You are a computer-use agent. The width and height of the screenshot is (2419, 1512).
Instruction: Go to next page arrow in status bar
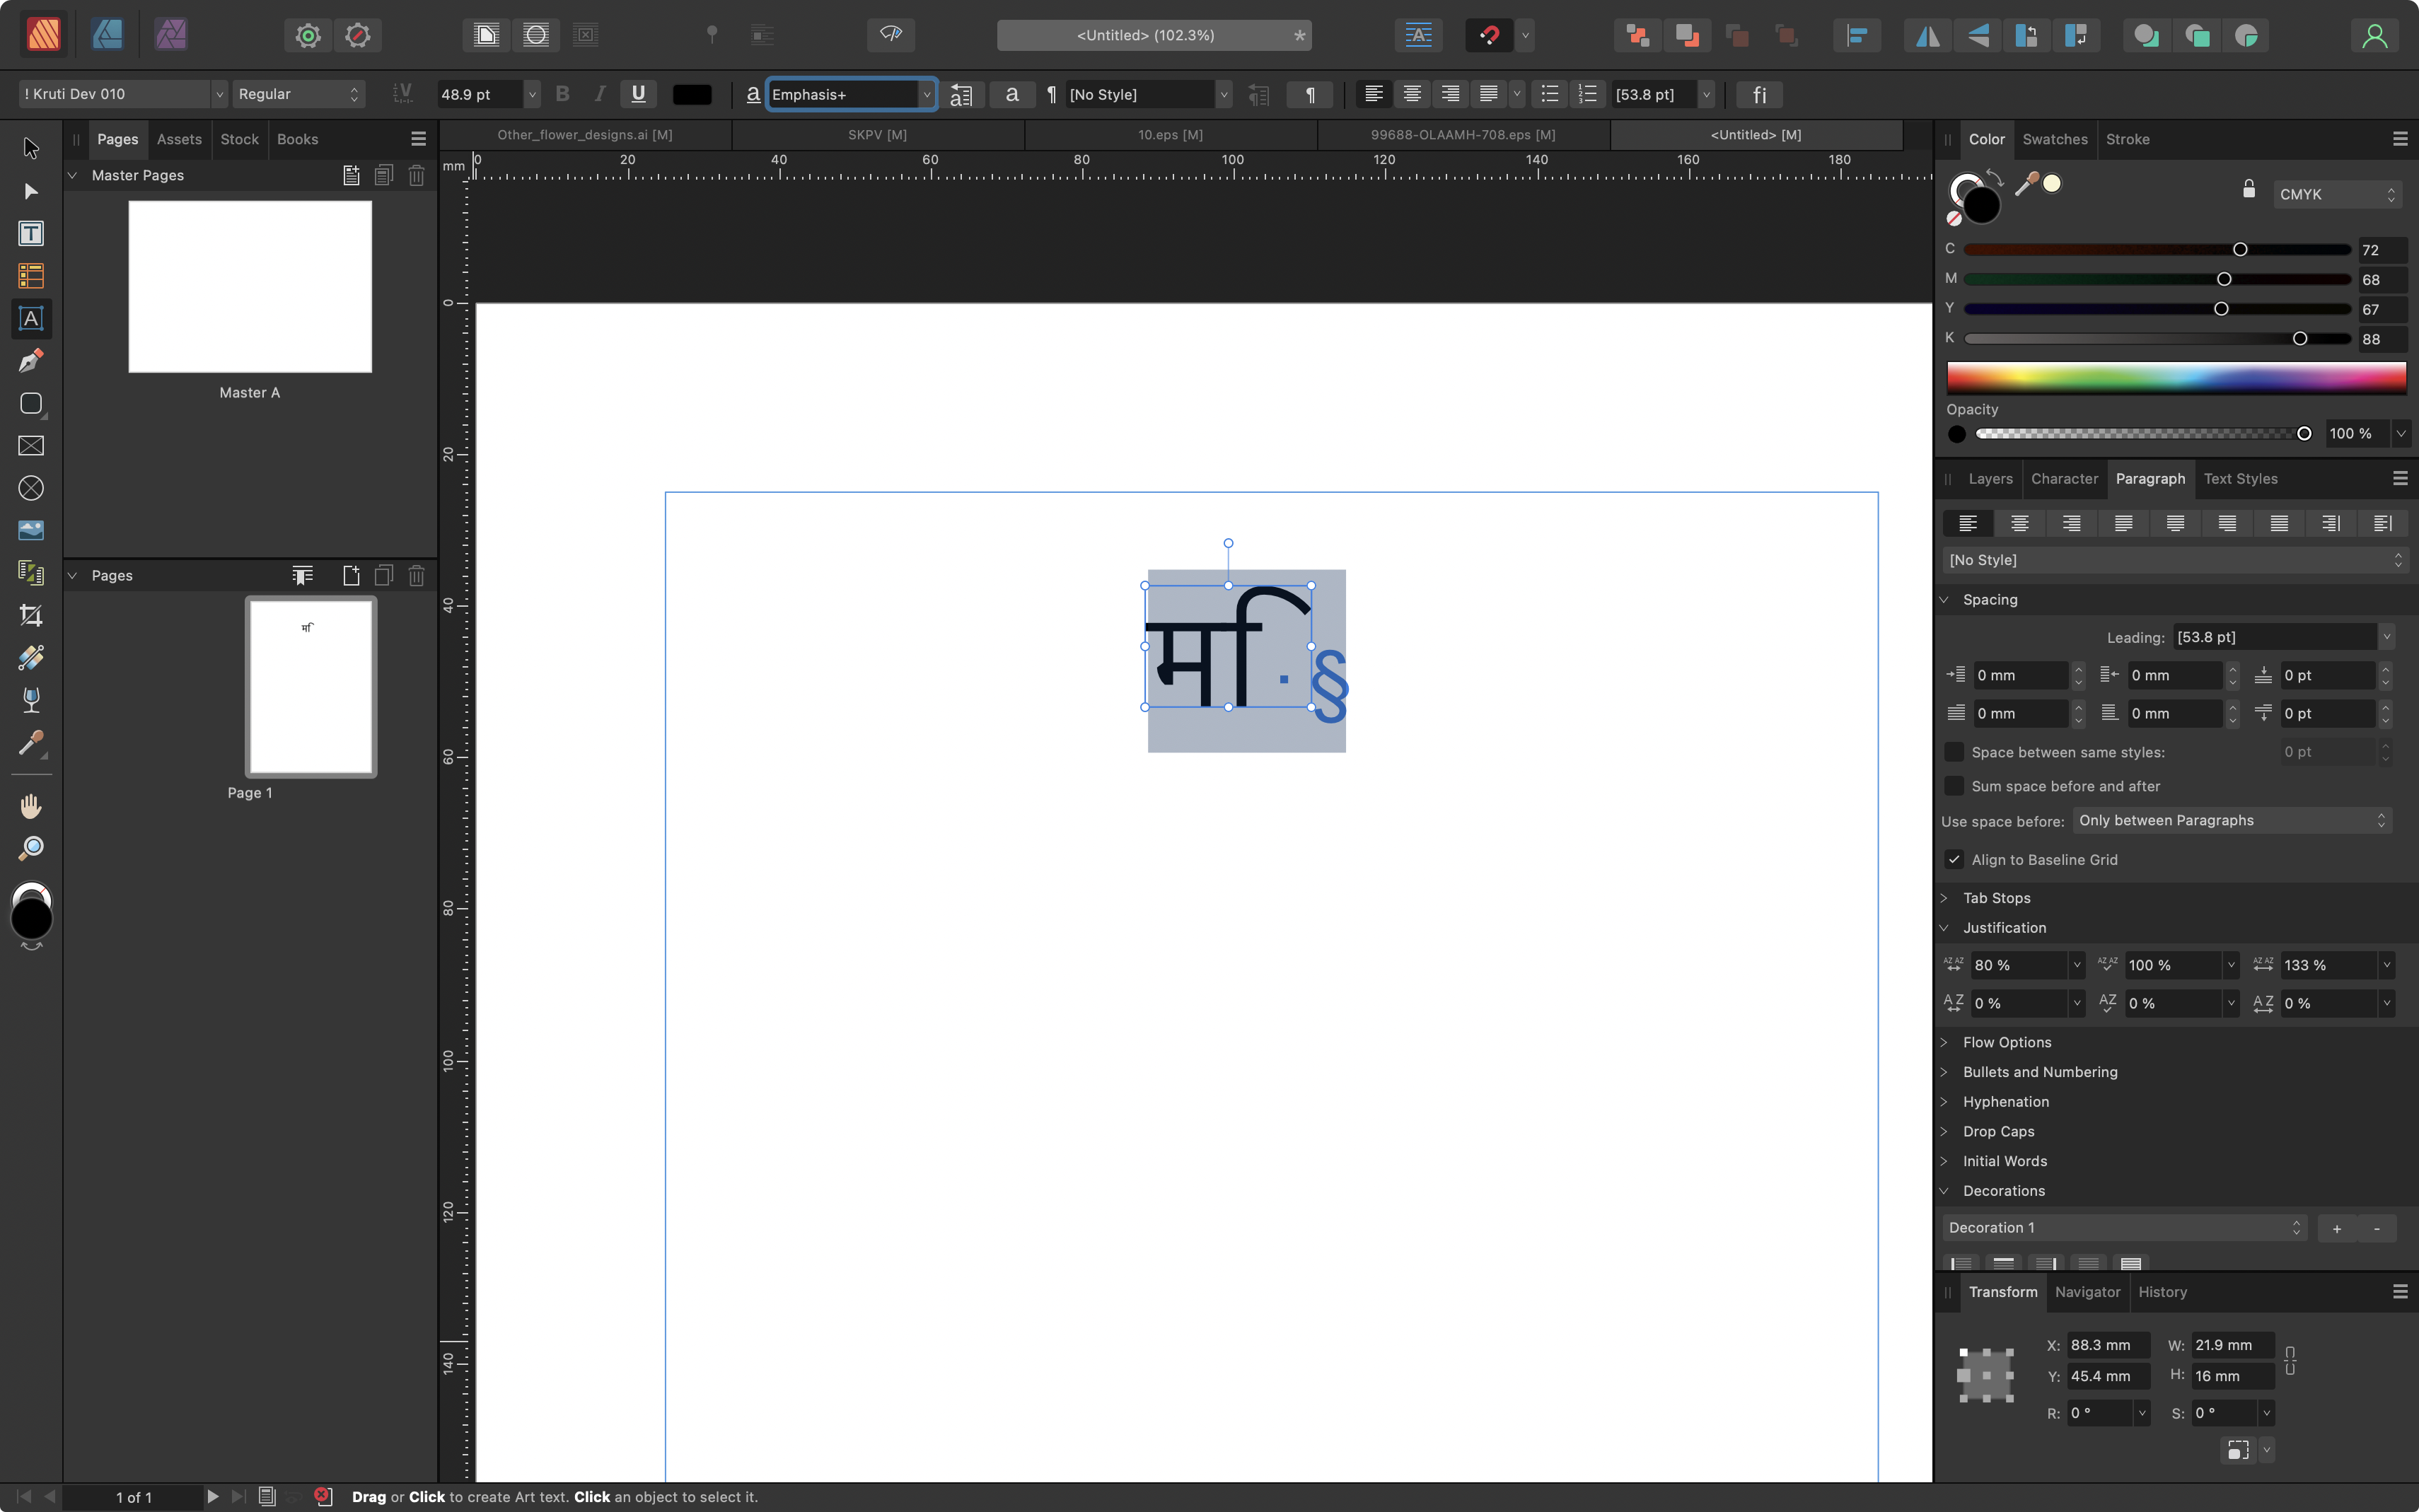pos(212,1497)
